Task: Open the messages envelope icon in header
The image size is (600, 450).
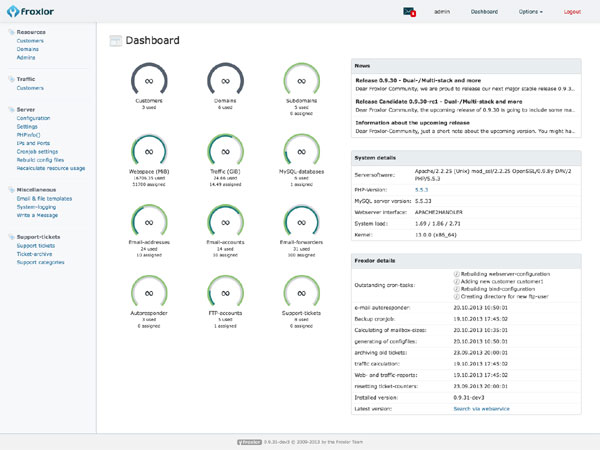Action: click(x=409, y=12)
